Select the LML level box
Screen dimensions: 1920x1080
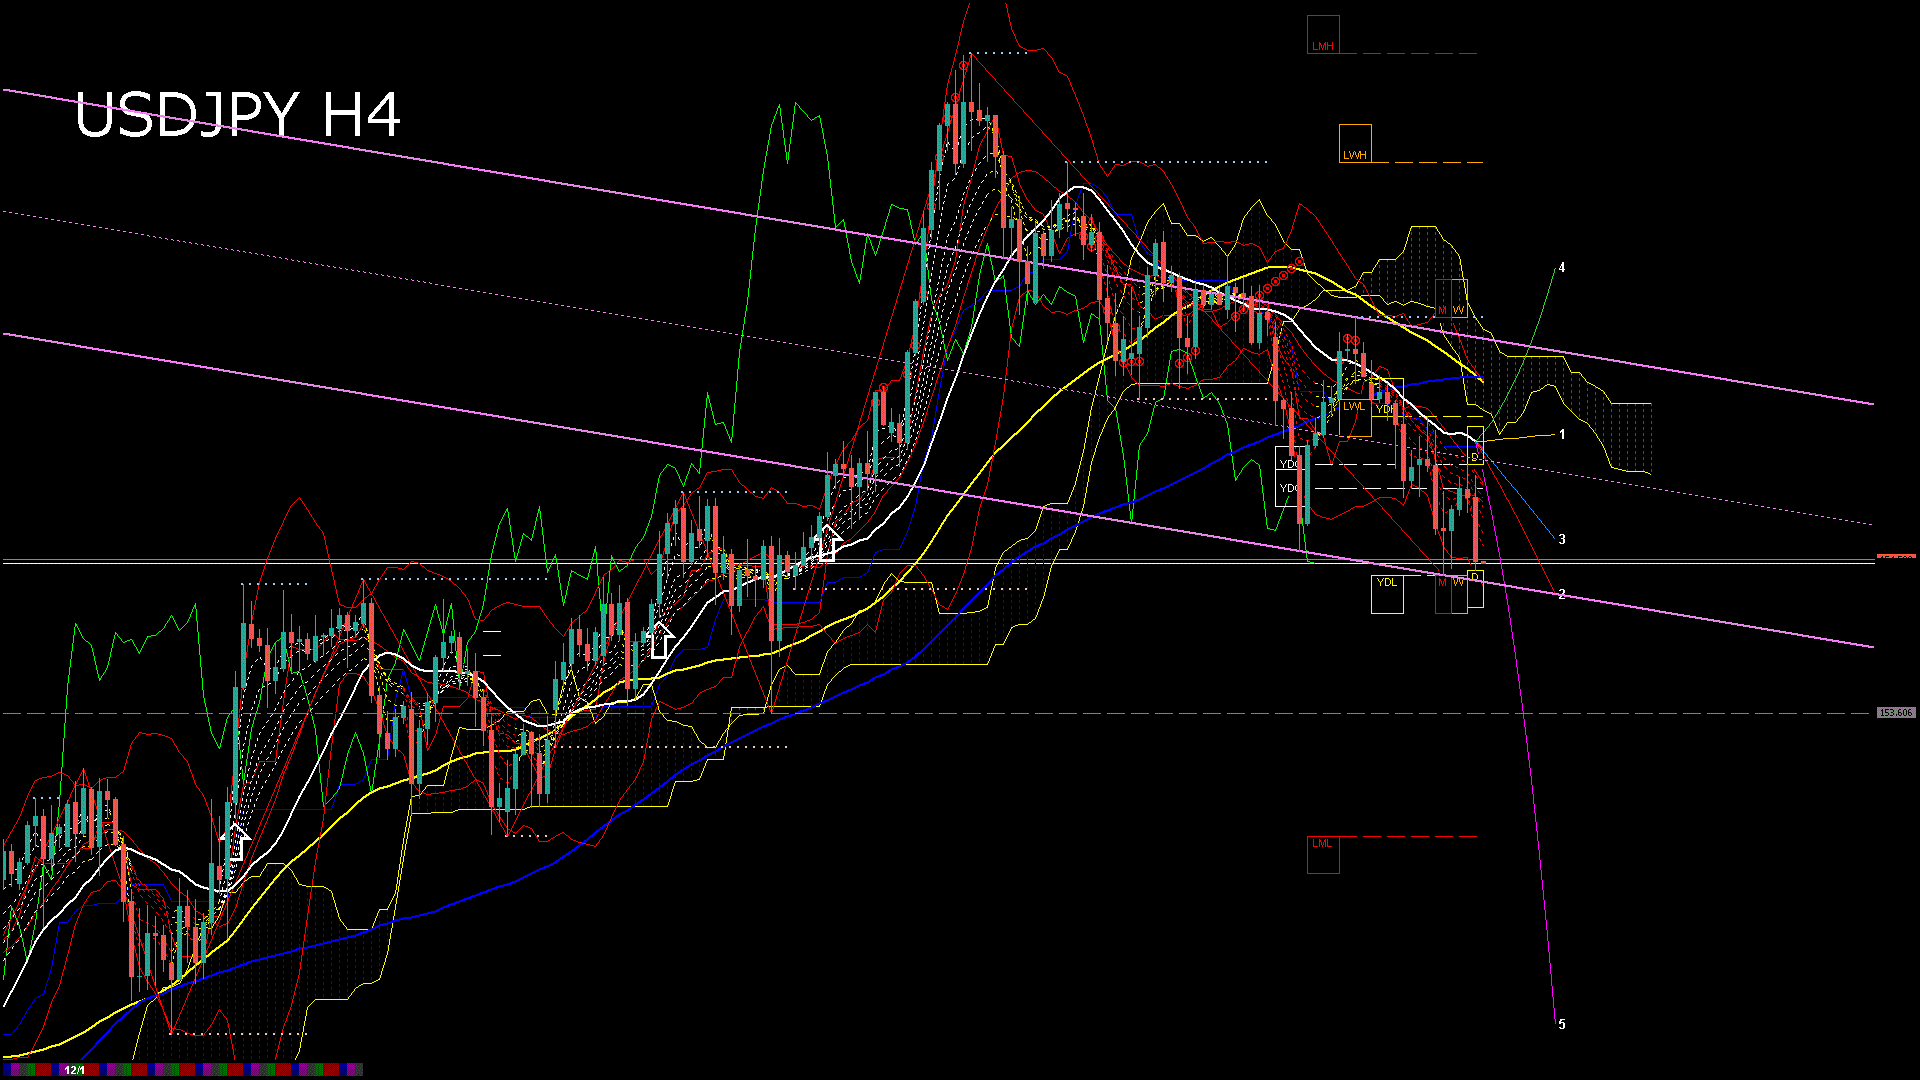click(1322, 854)
